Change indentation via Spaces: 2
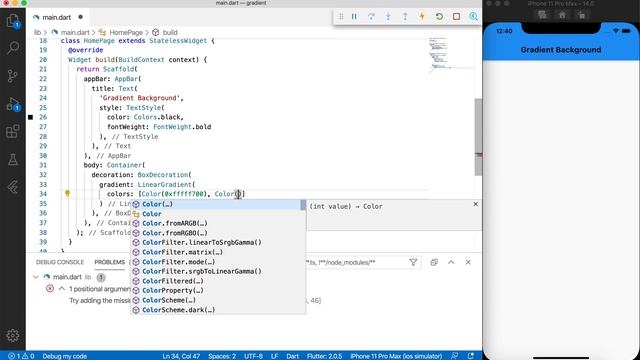The height and width of the screenshot is (360, 640). click(222, 356)
